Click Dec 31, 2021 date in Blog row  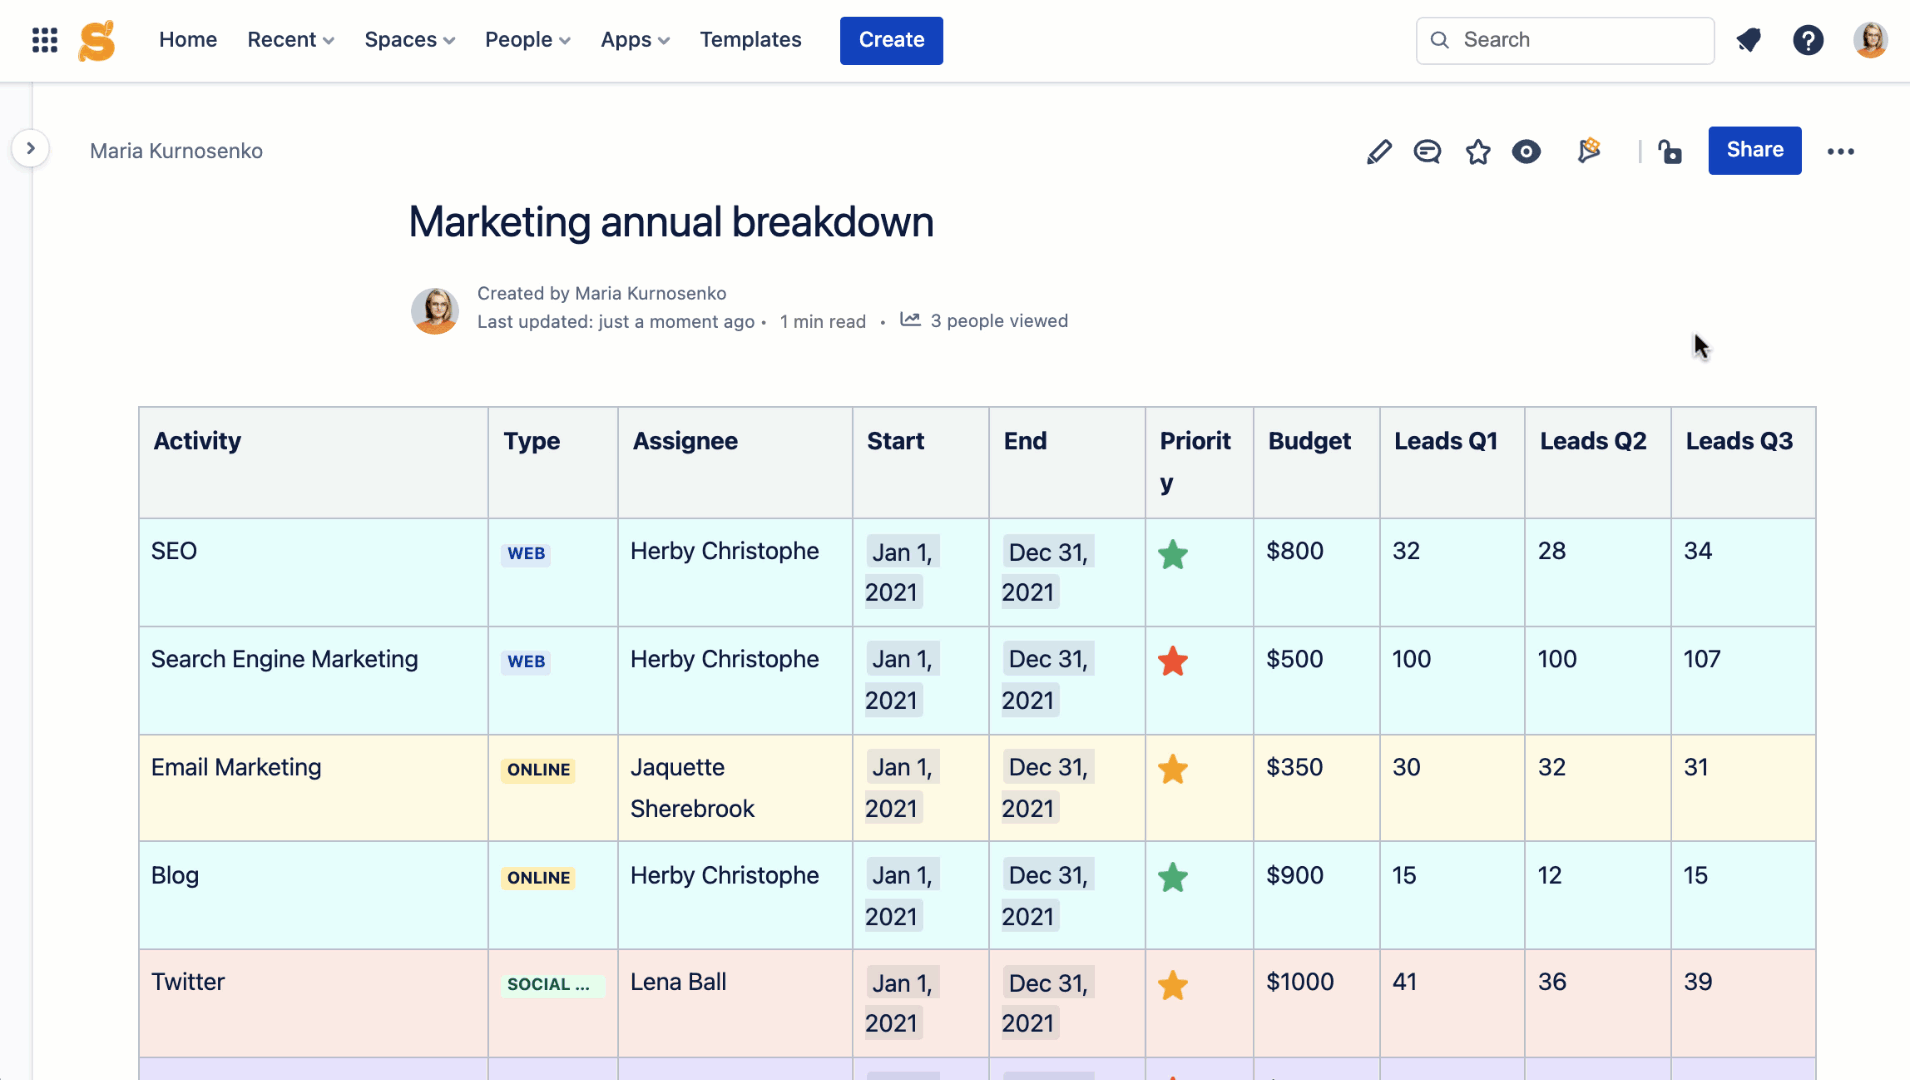click(1047, 895)
